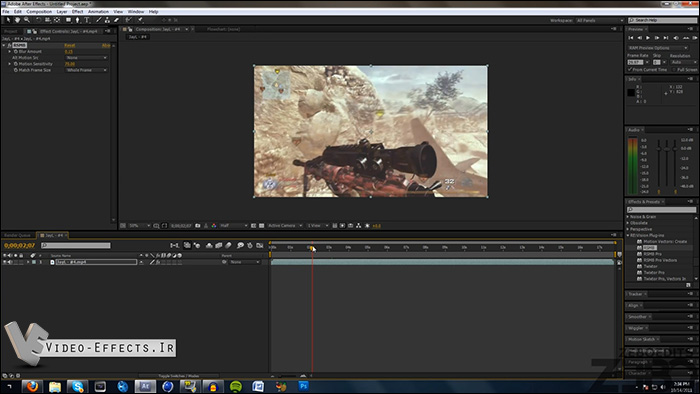The width and height of the screenshot is (700, 394).
Task: Switch to the Project panel tab
Action: [11, 32]
